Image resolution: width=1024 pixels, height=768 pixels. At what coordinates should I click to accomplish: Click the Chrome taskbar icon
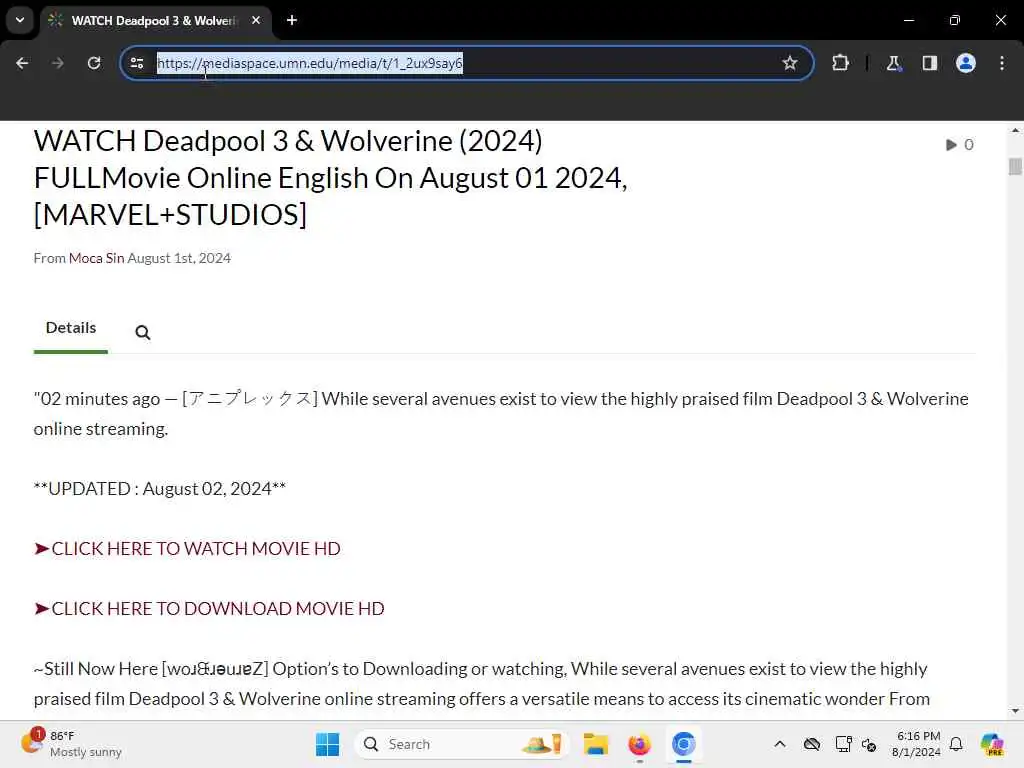tap(683, 744)
